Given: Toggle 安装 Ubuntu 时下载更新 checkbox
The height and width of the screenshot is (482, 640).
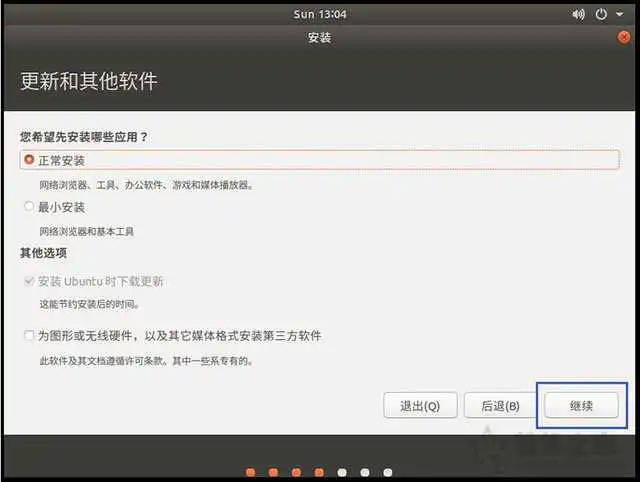Looking at the screenshot, I should (29, 281).
